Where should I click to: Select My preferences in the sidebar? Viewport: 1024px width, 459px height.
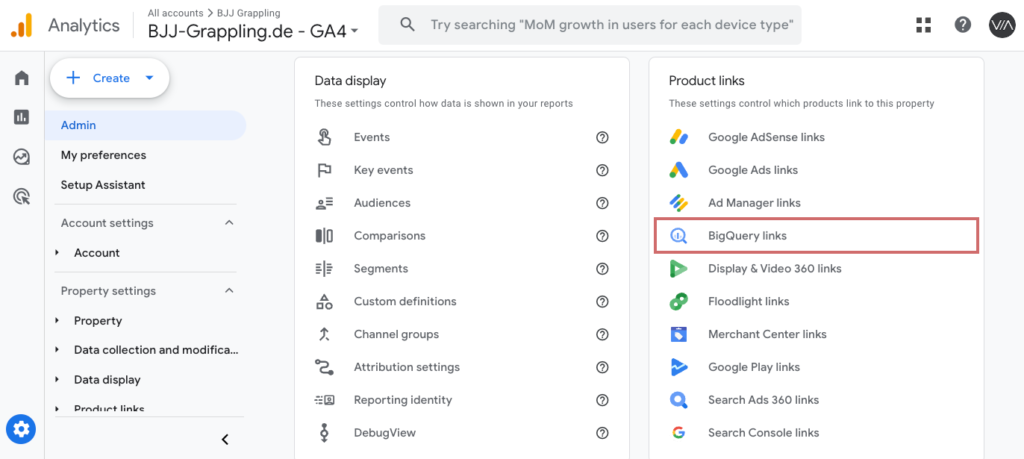coord(103,155)
